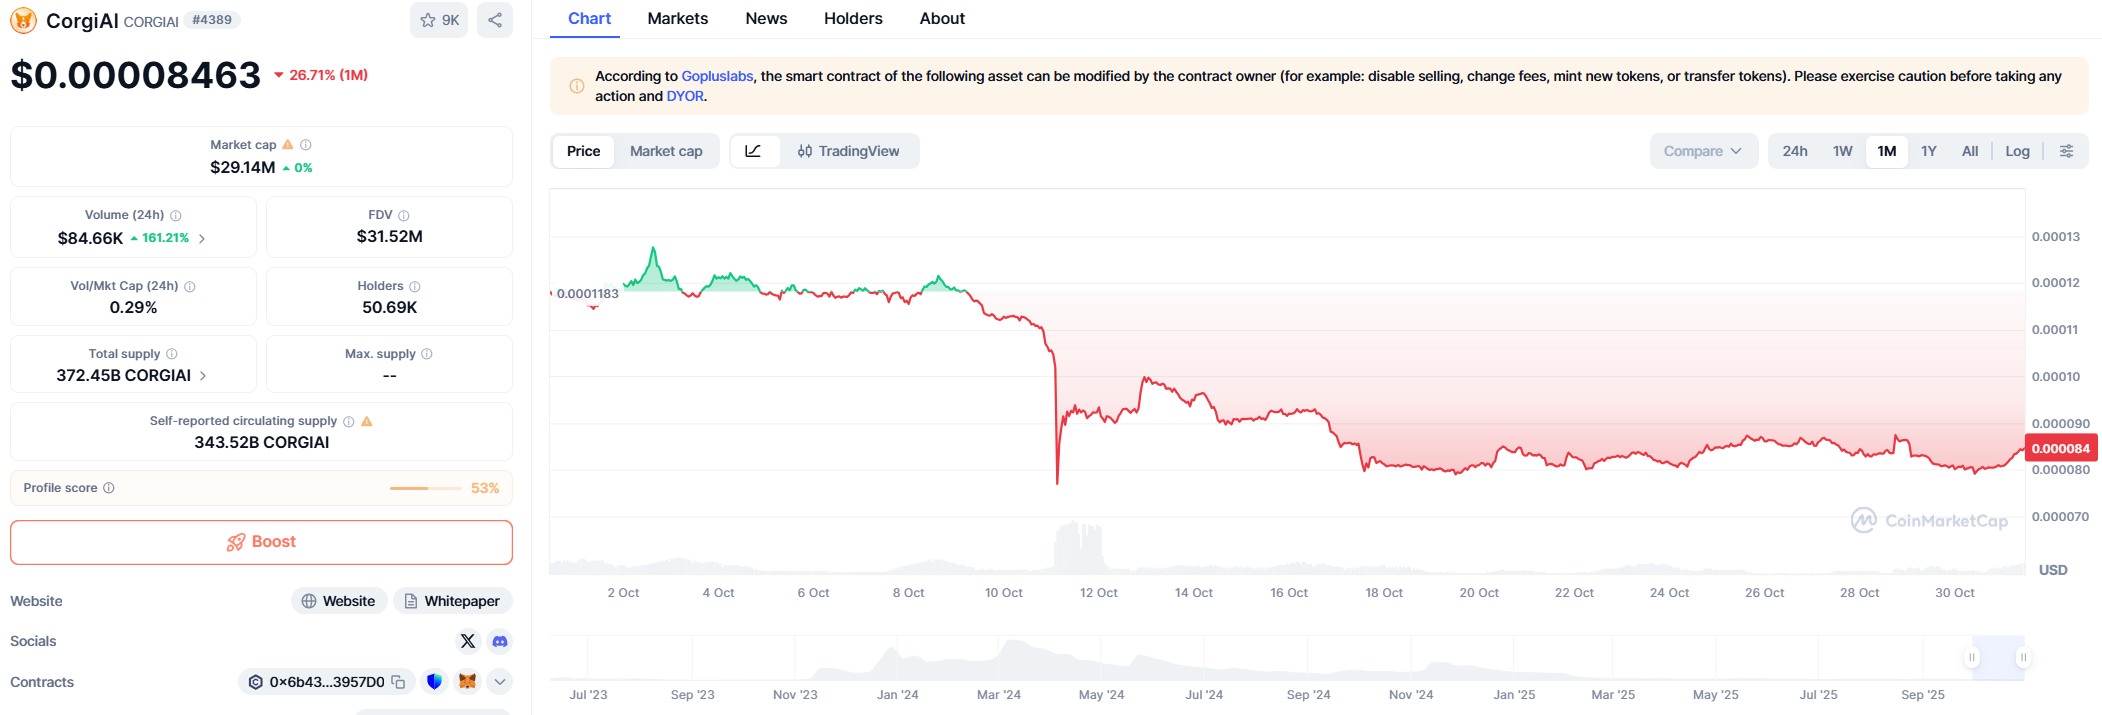Click the mini overview chart timeline

(1287, 658)
